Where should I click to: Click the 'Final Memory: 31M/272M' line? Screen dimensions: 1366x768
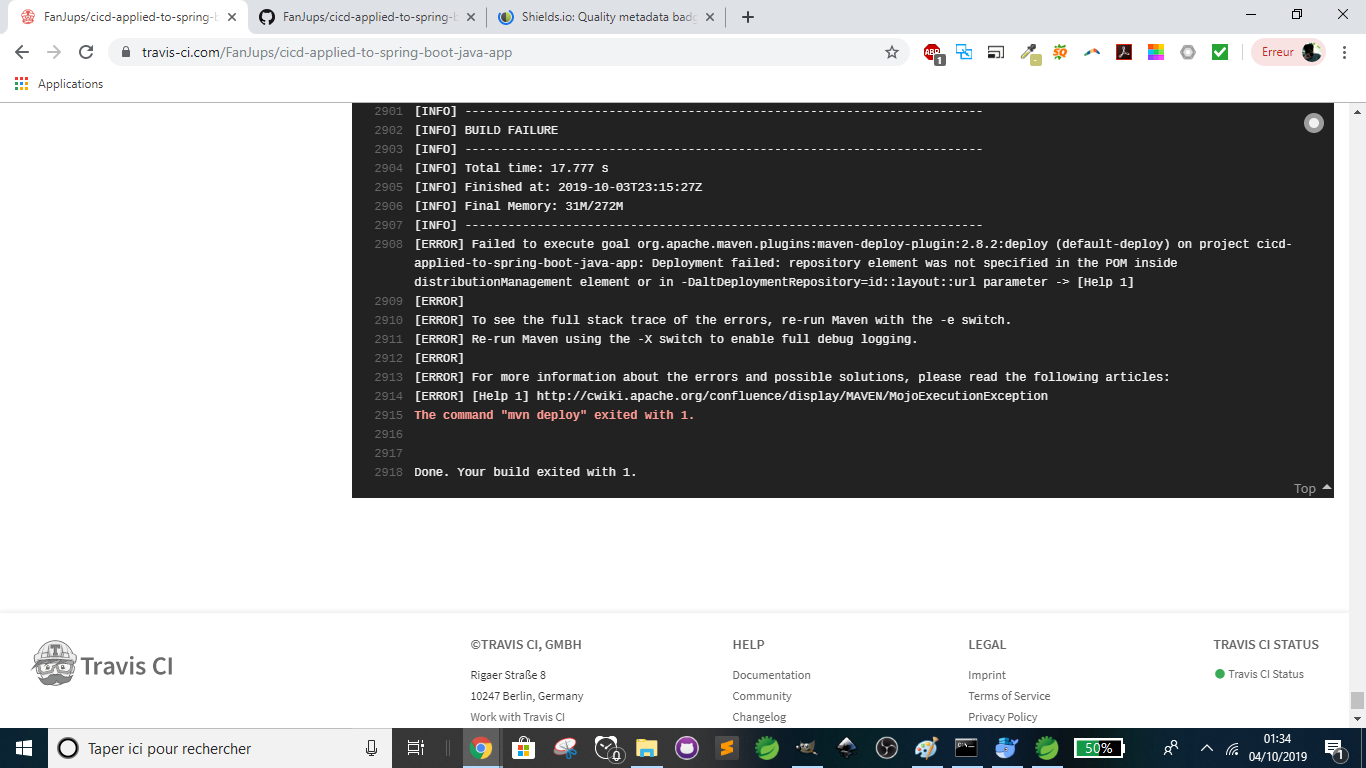pos(518,206)
